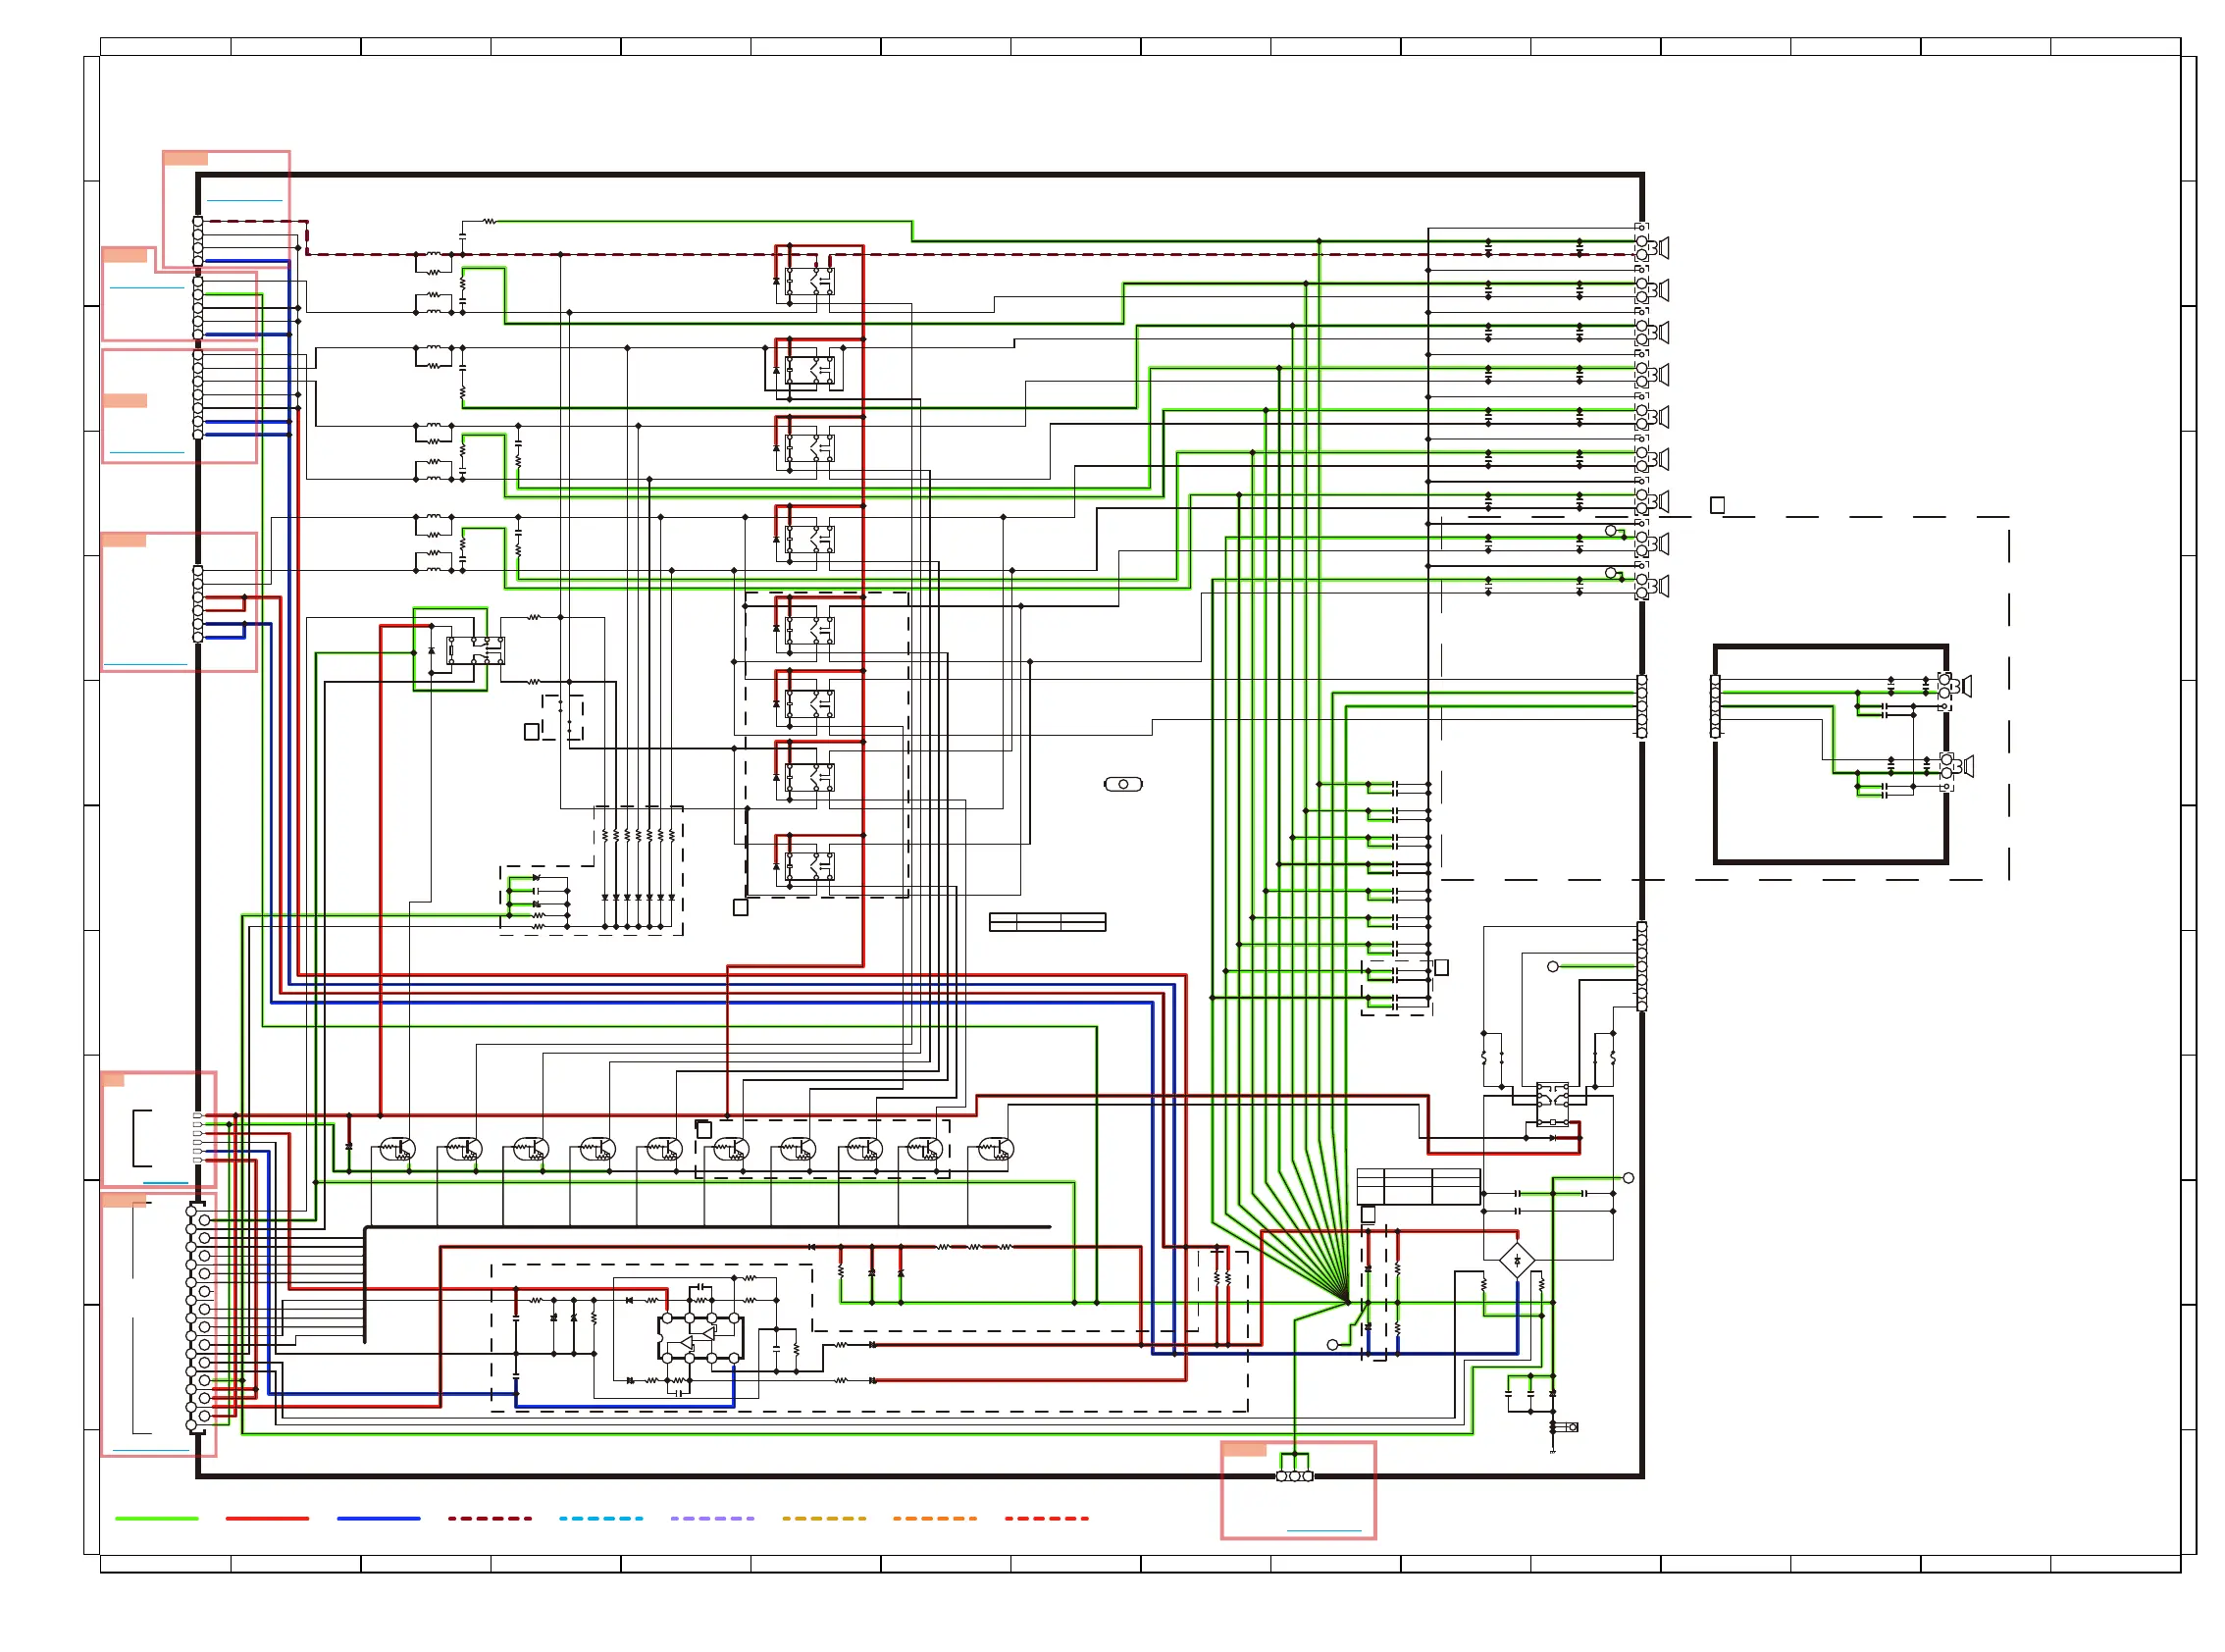Click the IC chip inside the bottom dashed section
The image size is (2225, 1652).
700,1338
